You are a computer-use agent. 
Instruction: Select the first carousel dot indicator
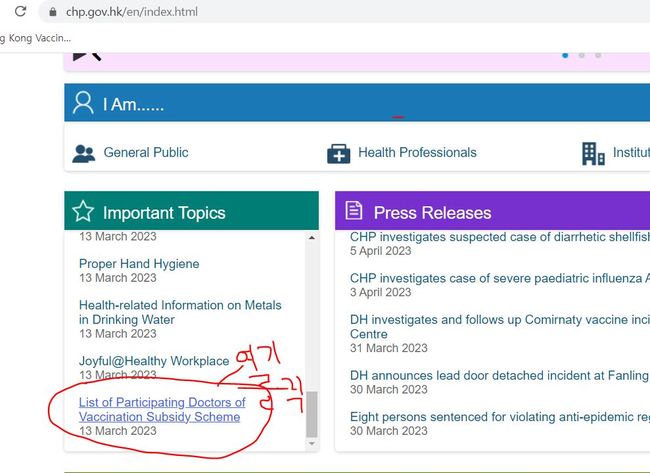(565, 55)
